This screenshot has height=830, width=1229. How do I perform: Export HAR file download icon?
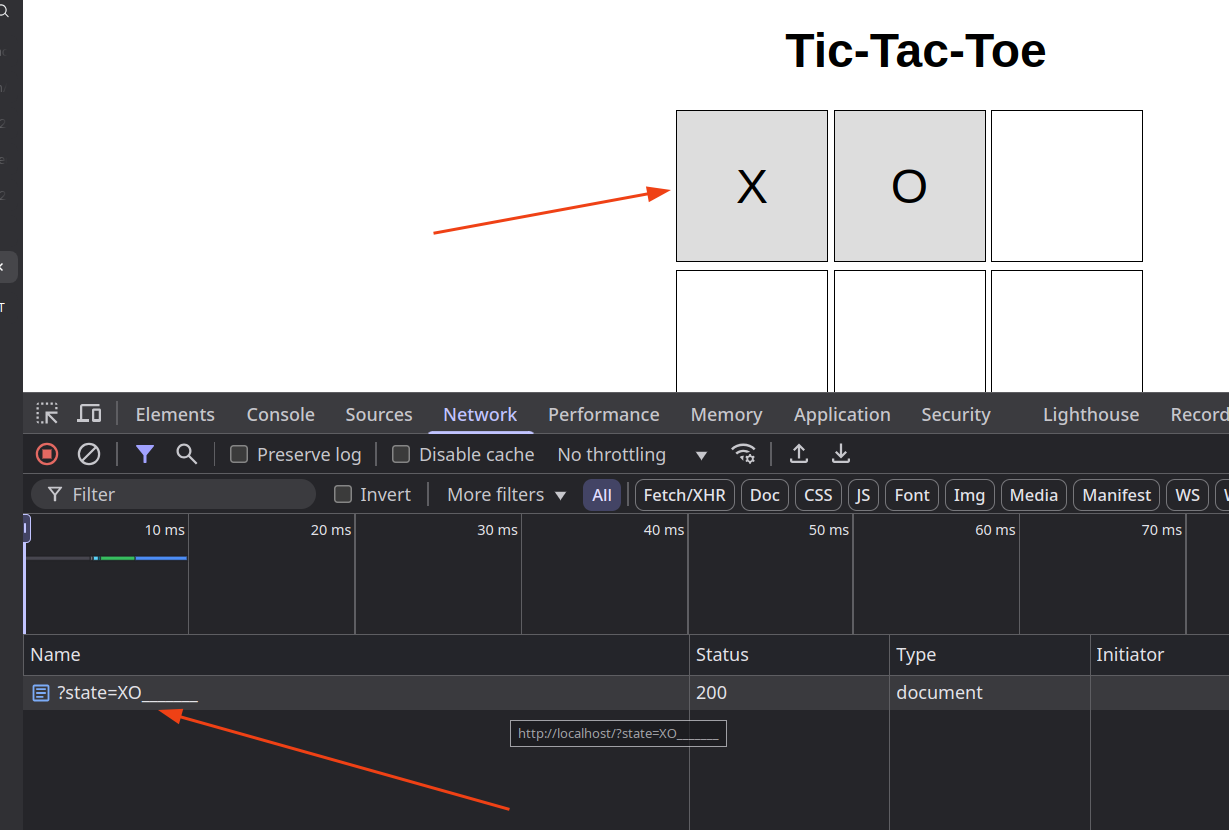pos(841,454)
